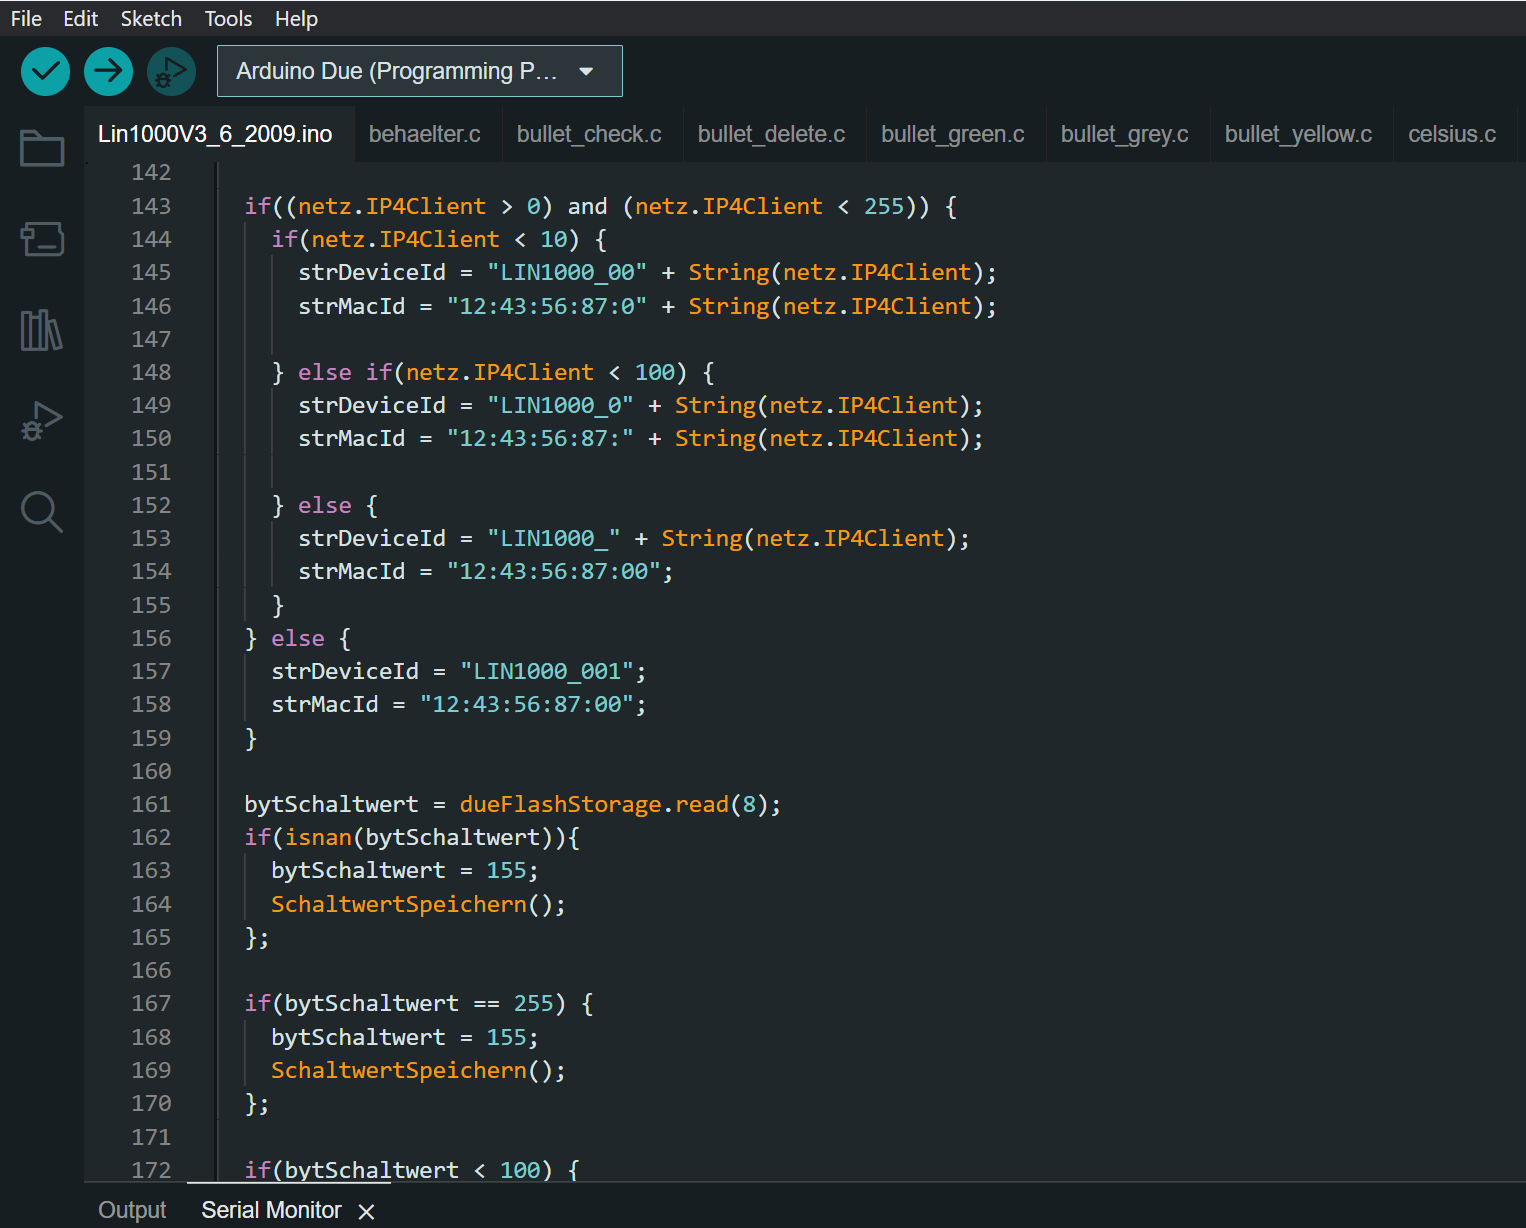Open the Sketchbook folder sidebar icon
Image resolution: width=1526 pixels, height=1228 pixels.
tap(42, 148)
